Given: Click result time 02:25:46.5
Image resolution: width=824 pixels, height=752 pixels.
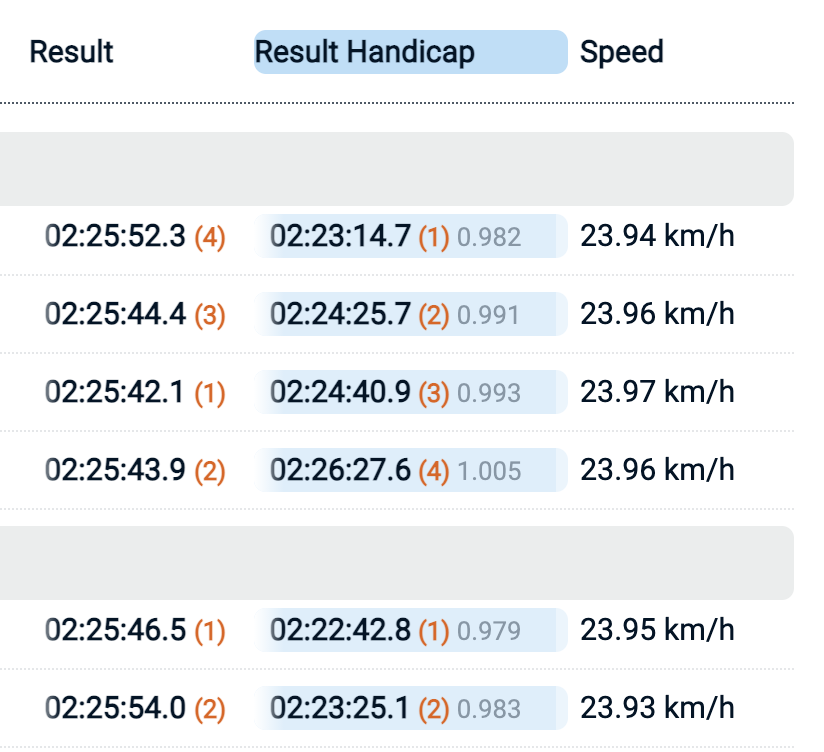Looking at the screenshot, I should tap(115, 630).
